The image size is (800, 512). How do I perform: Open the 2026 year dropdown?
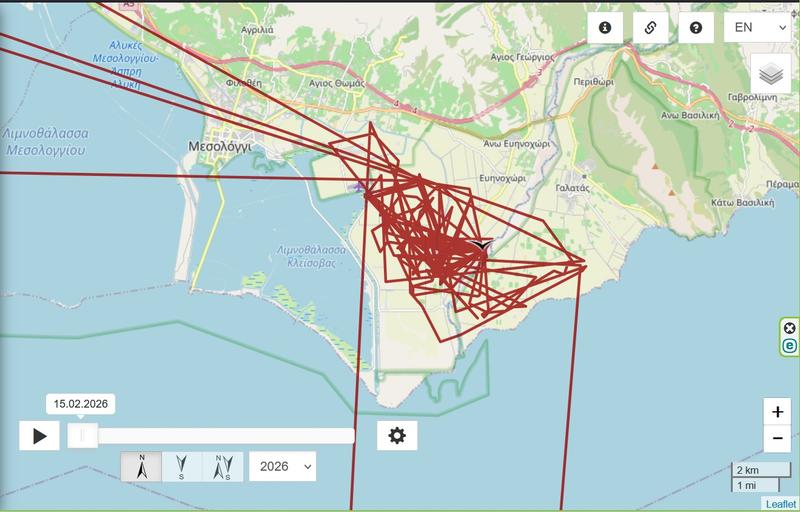(283, 467)
